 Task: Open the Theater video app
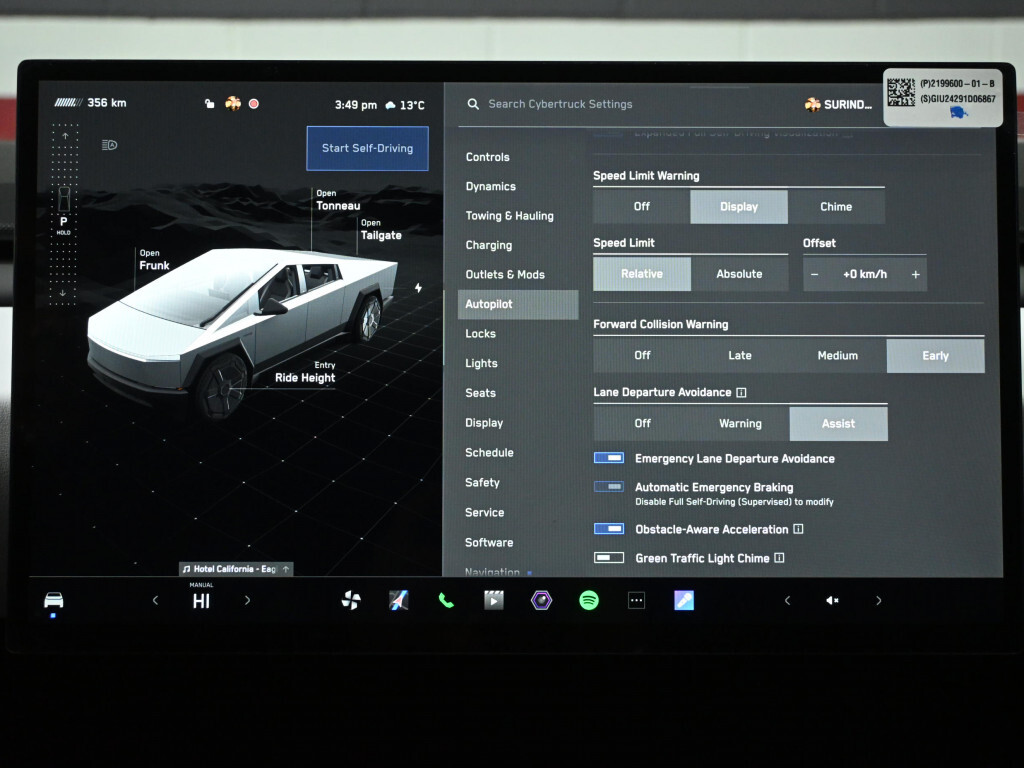click(x=493, y=600)
